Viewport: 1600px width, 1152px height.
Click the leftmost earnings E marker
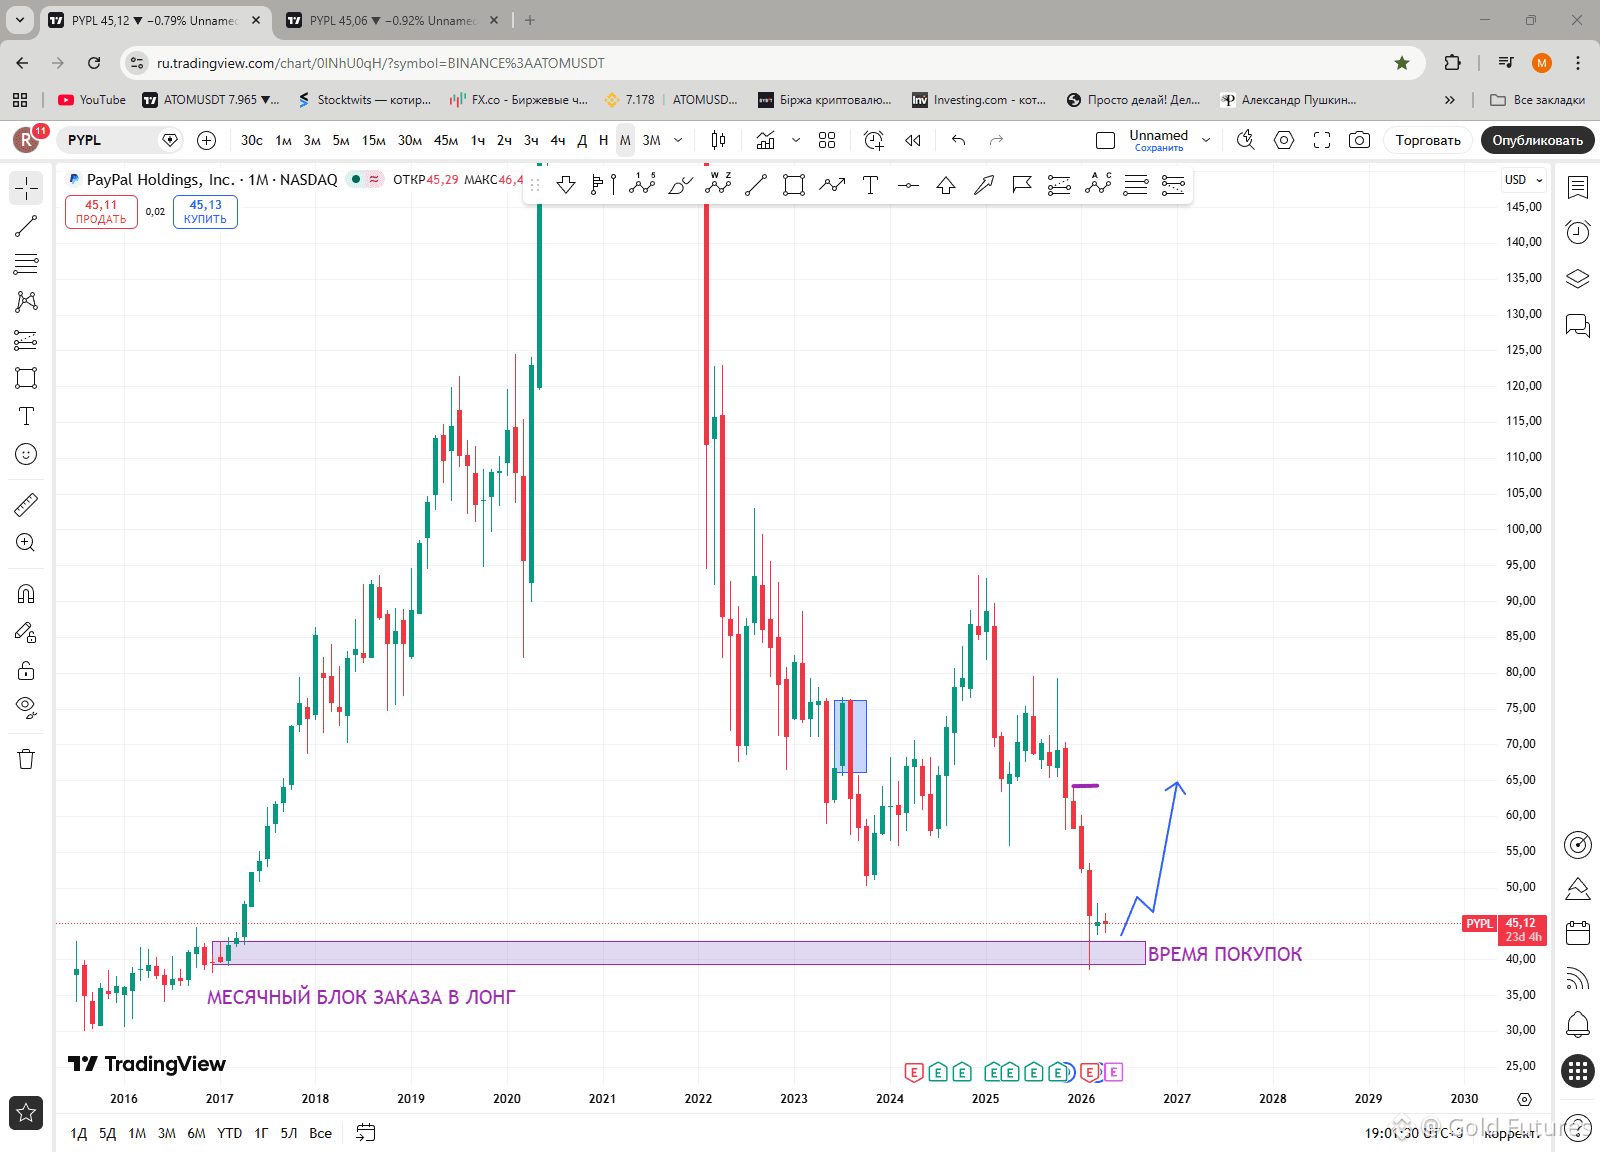click(913, 1073)
